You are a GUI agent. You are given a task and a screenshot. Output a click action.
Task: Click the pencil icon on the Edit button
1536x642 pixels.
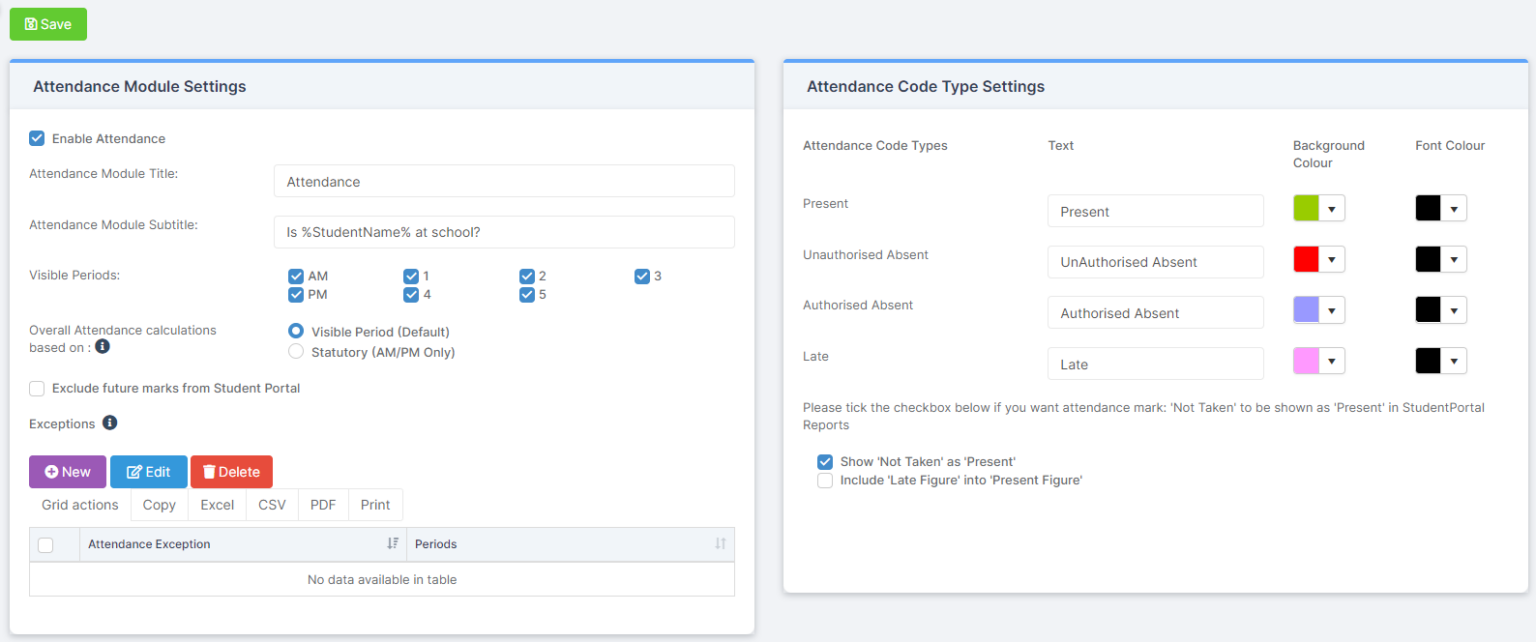point(132,471)
